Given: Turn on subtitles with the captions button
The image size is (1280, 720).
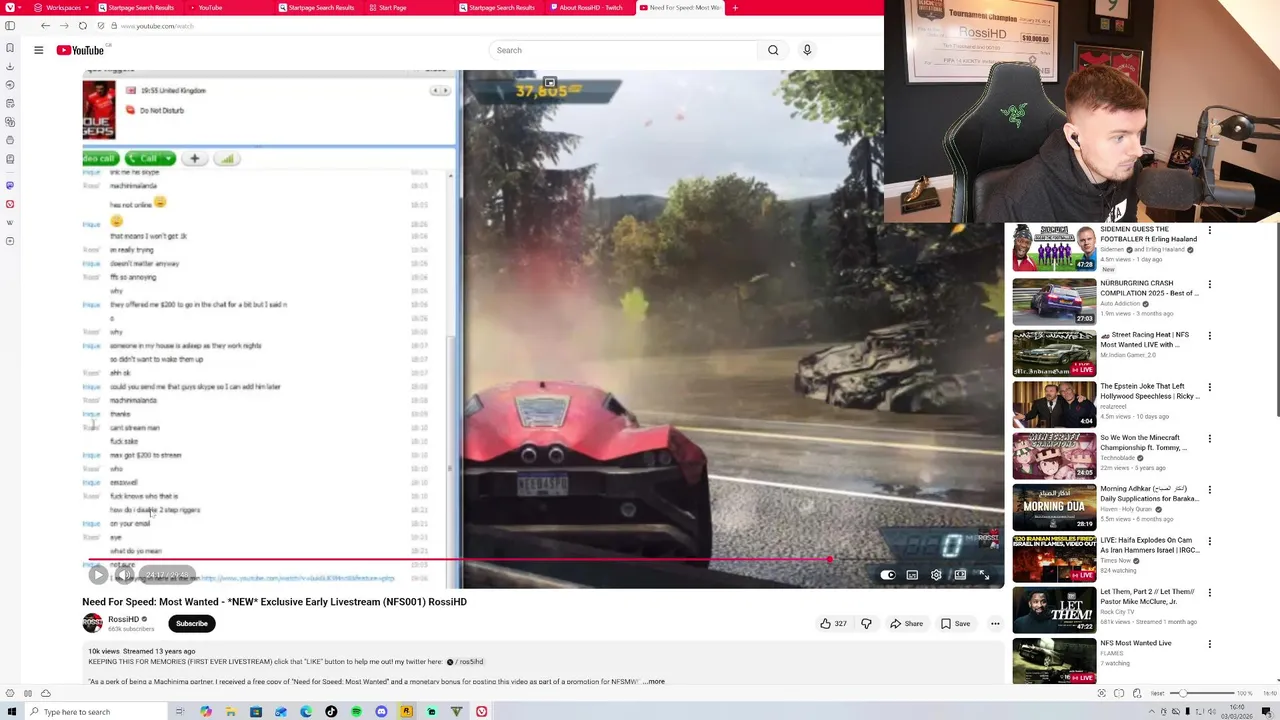Looking at the screenshot, I should pyautogui.click(x=912, y=575).
